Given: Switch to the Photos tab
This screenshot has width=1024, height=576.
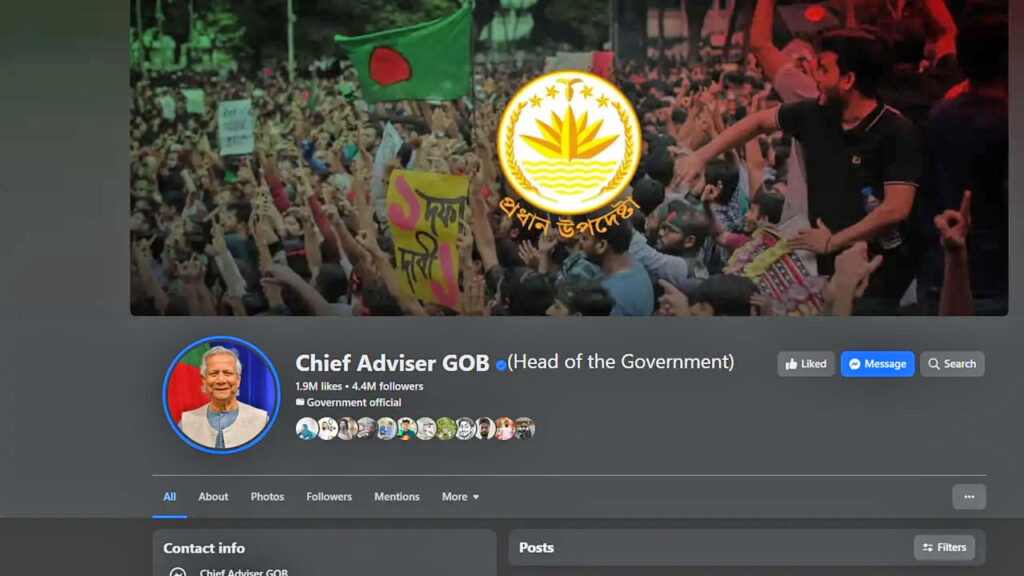Looking at the screenshot, I should pyautogui.click(x=267, y=497).
